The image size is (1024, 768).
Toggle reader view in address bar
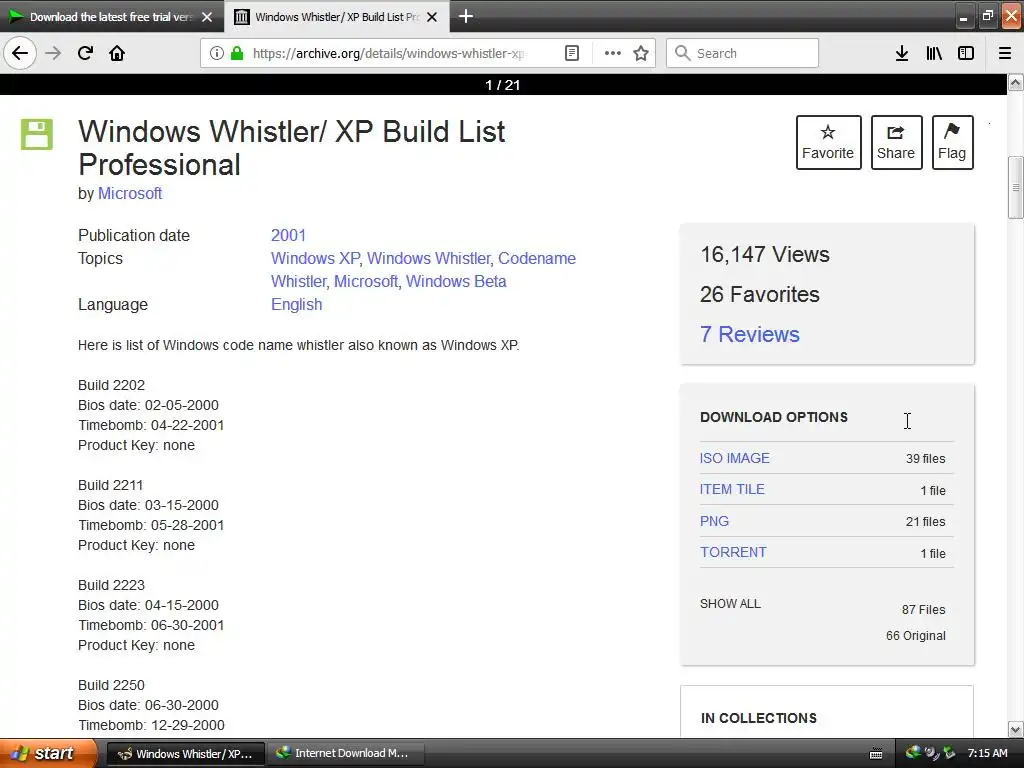point(571,53)
